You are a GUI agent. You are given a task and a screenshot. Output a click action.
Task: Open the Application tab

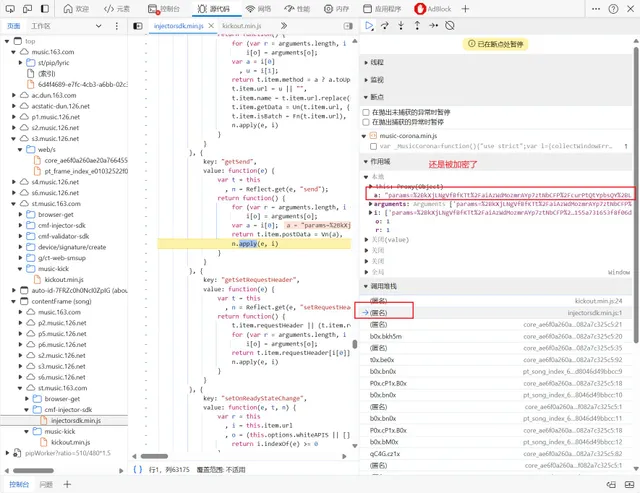(382, 9)
